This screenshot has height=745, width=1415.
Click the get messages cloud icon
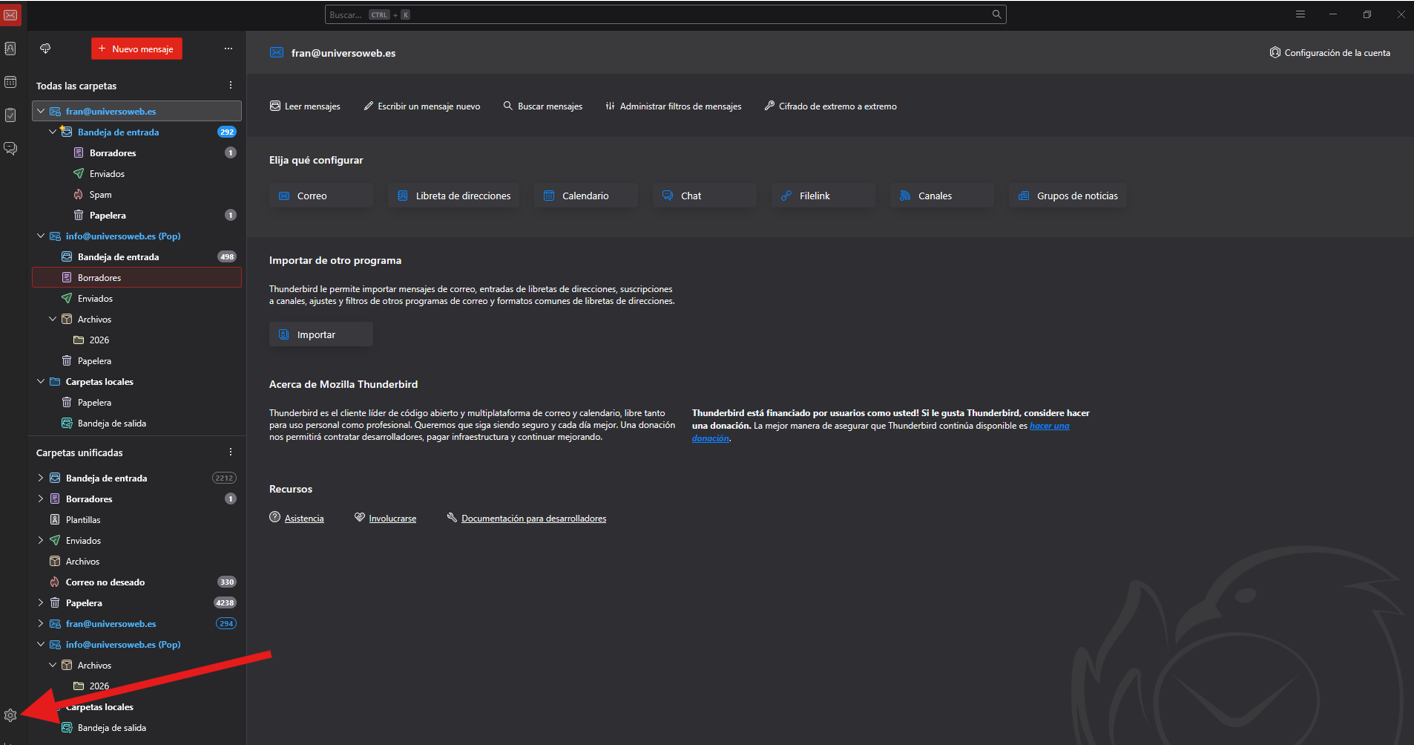coord(45,49)
